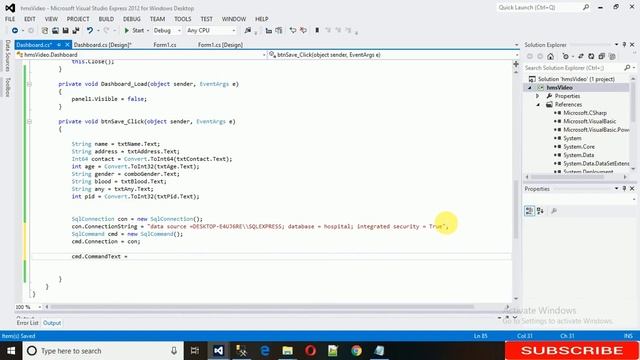Open the DEBUG menu
The image size is (640, 360).
[x=131, y=19]
